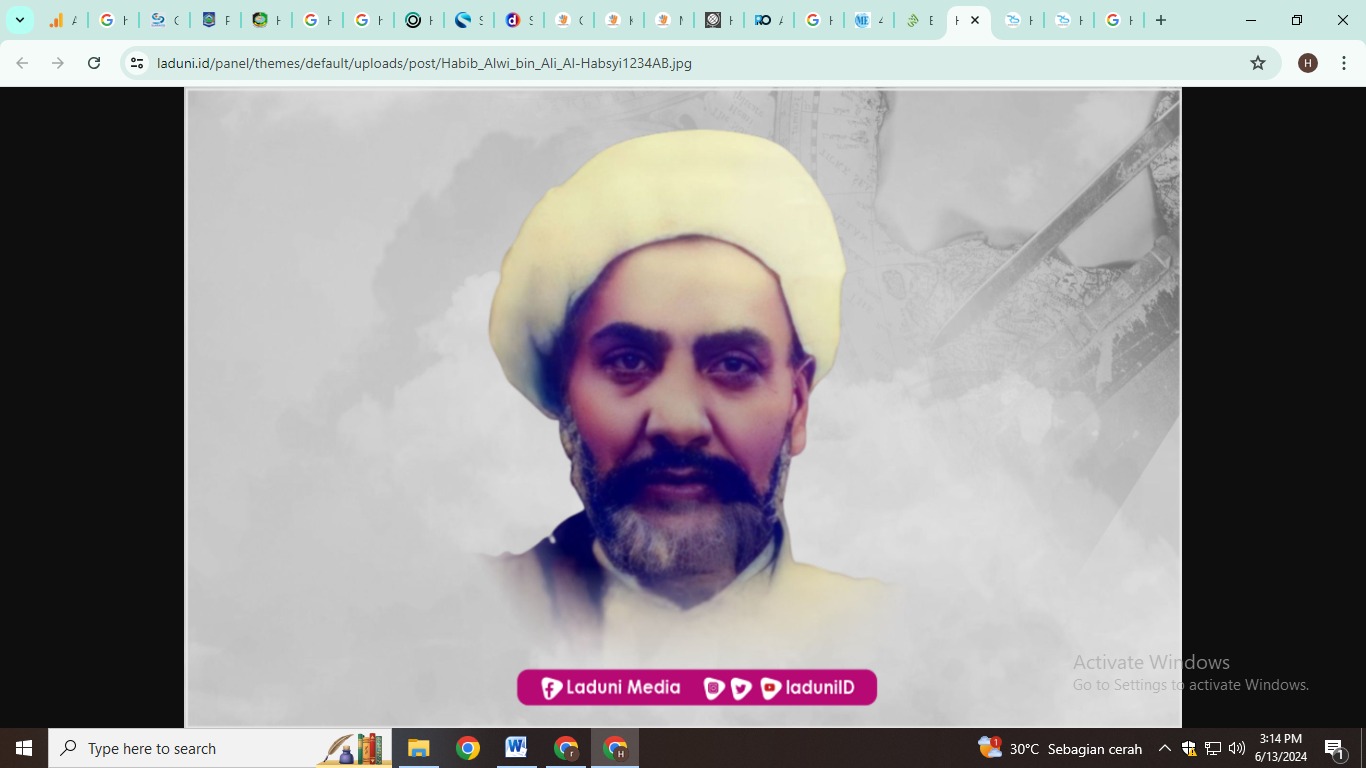View site information icon beside the URL

[x=135, y=62]
